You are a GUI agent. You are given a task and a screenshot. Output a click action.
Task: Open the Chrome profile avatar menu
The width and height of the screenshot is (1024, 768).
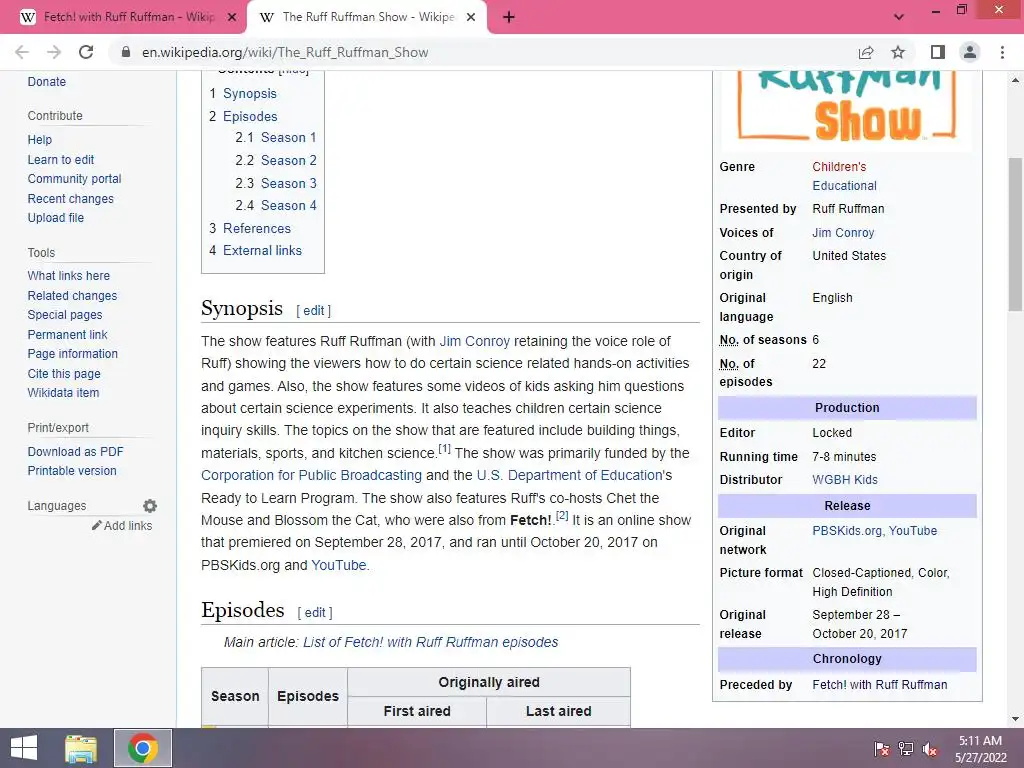click(x=970, y=52)
